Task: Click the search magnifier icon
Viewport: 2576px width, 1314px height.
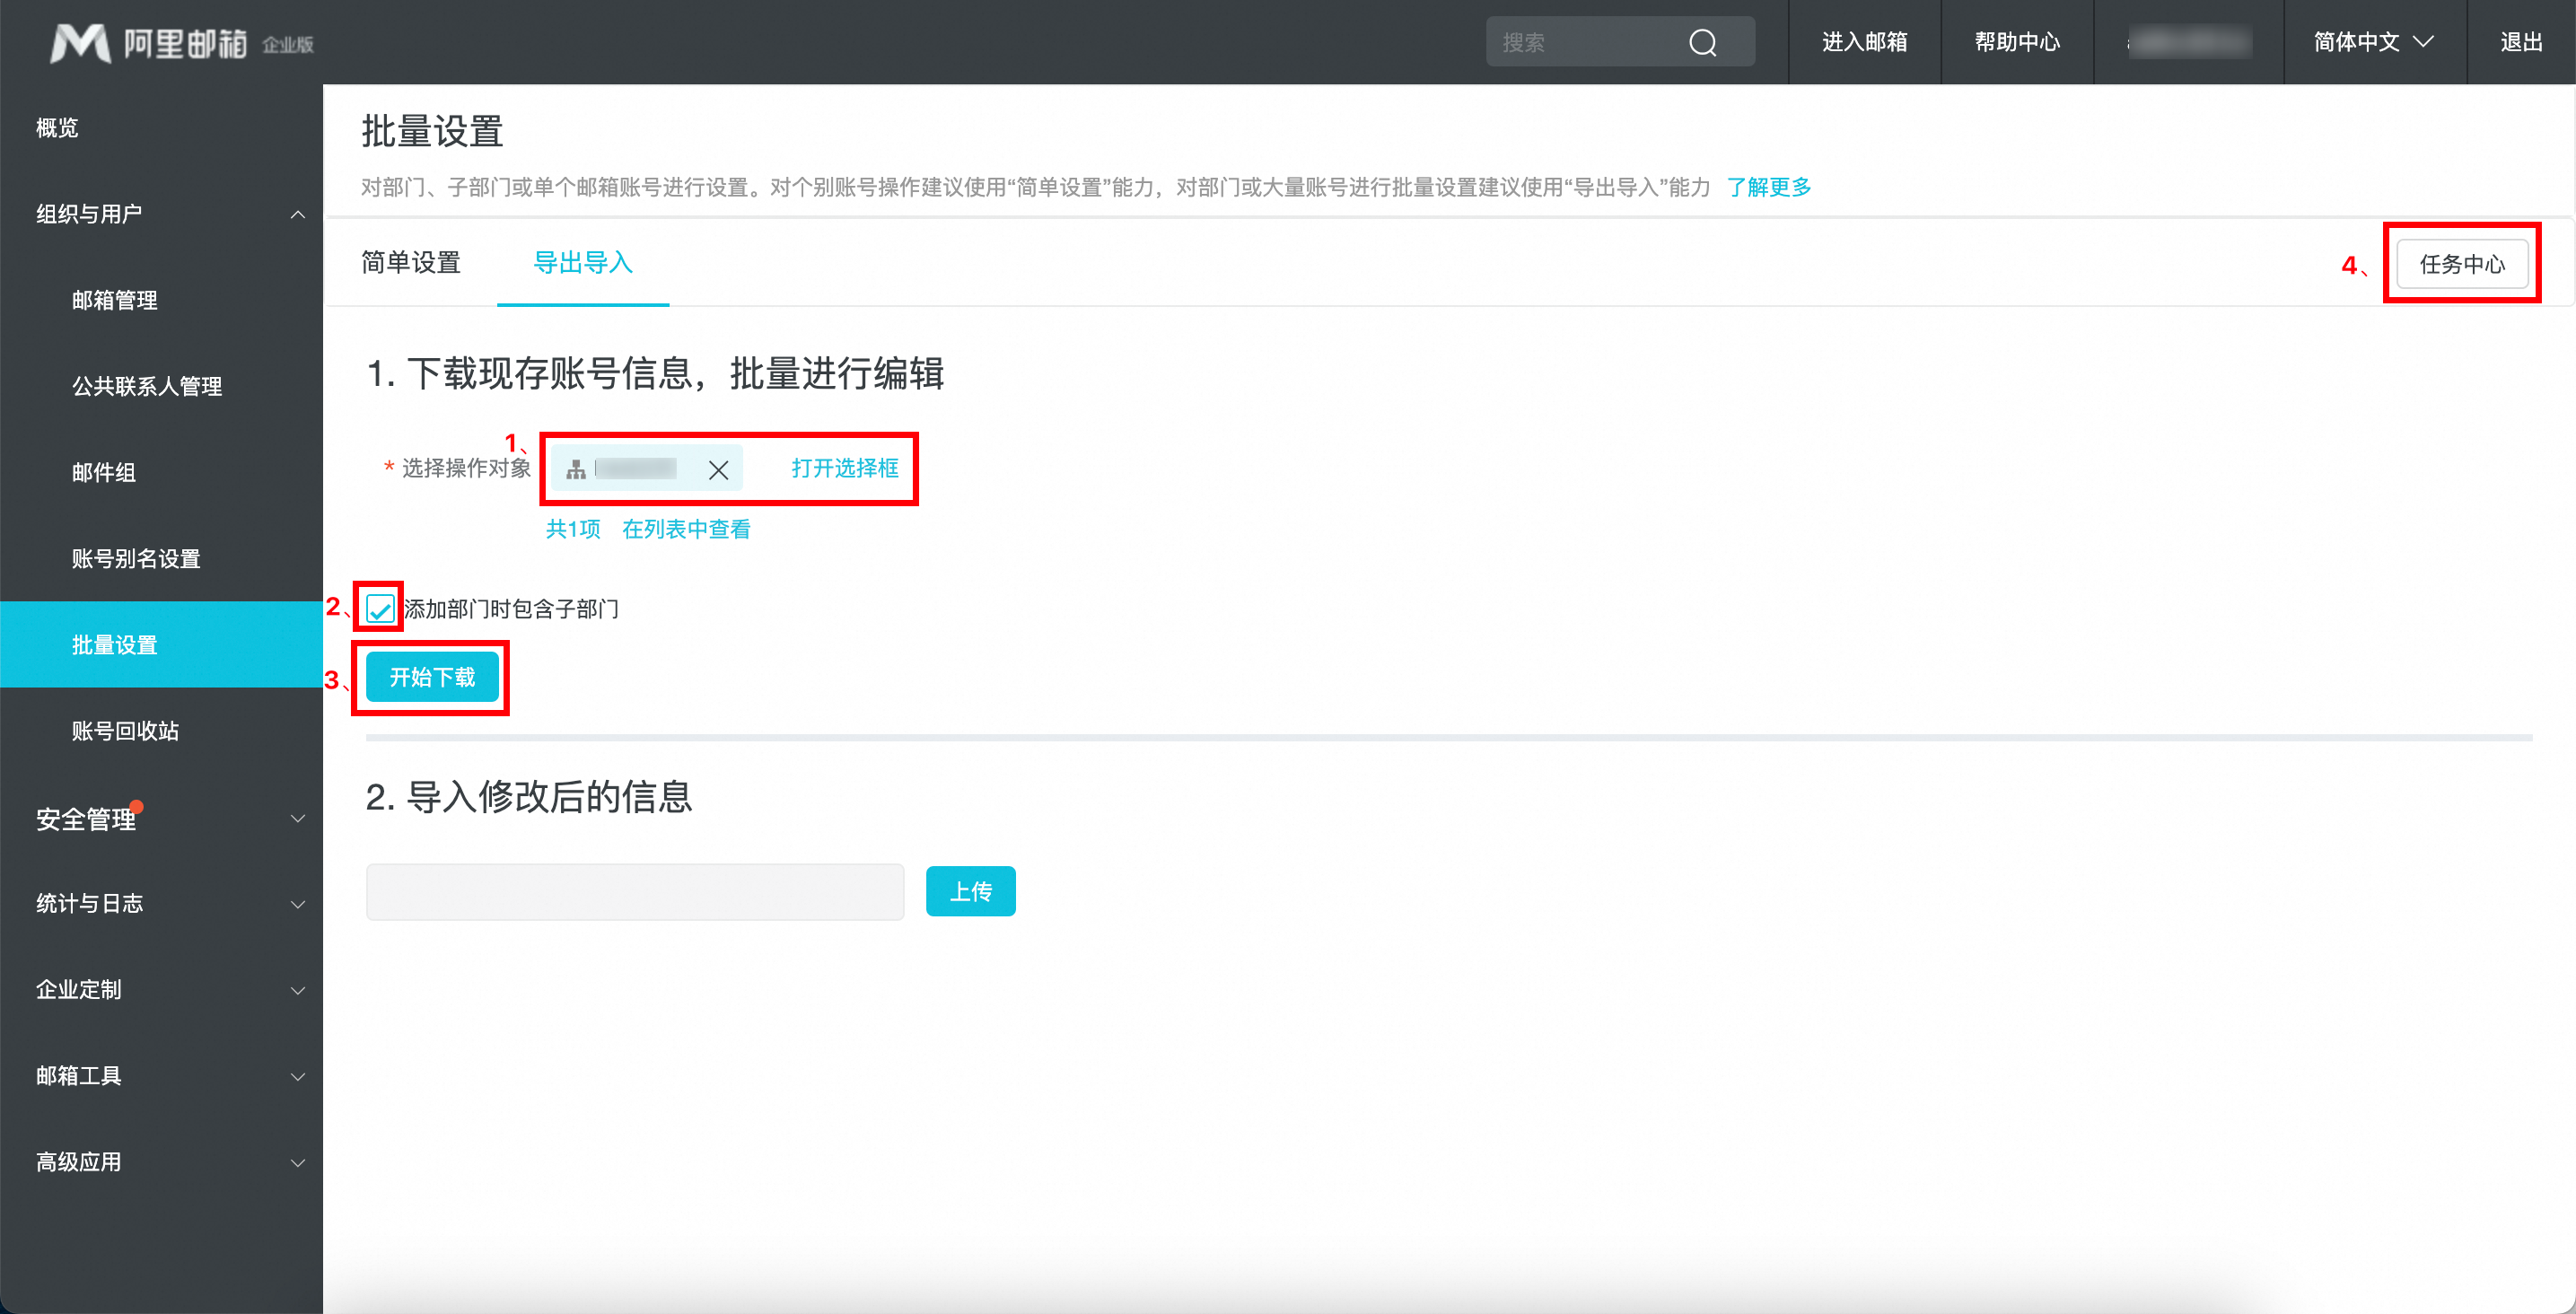Action: pyautogui.click(x=1702, y=42)
